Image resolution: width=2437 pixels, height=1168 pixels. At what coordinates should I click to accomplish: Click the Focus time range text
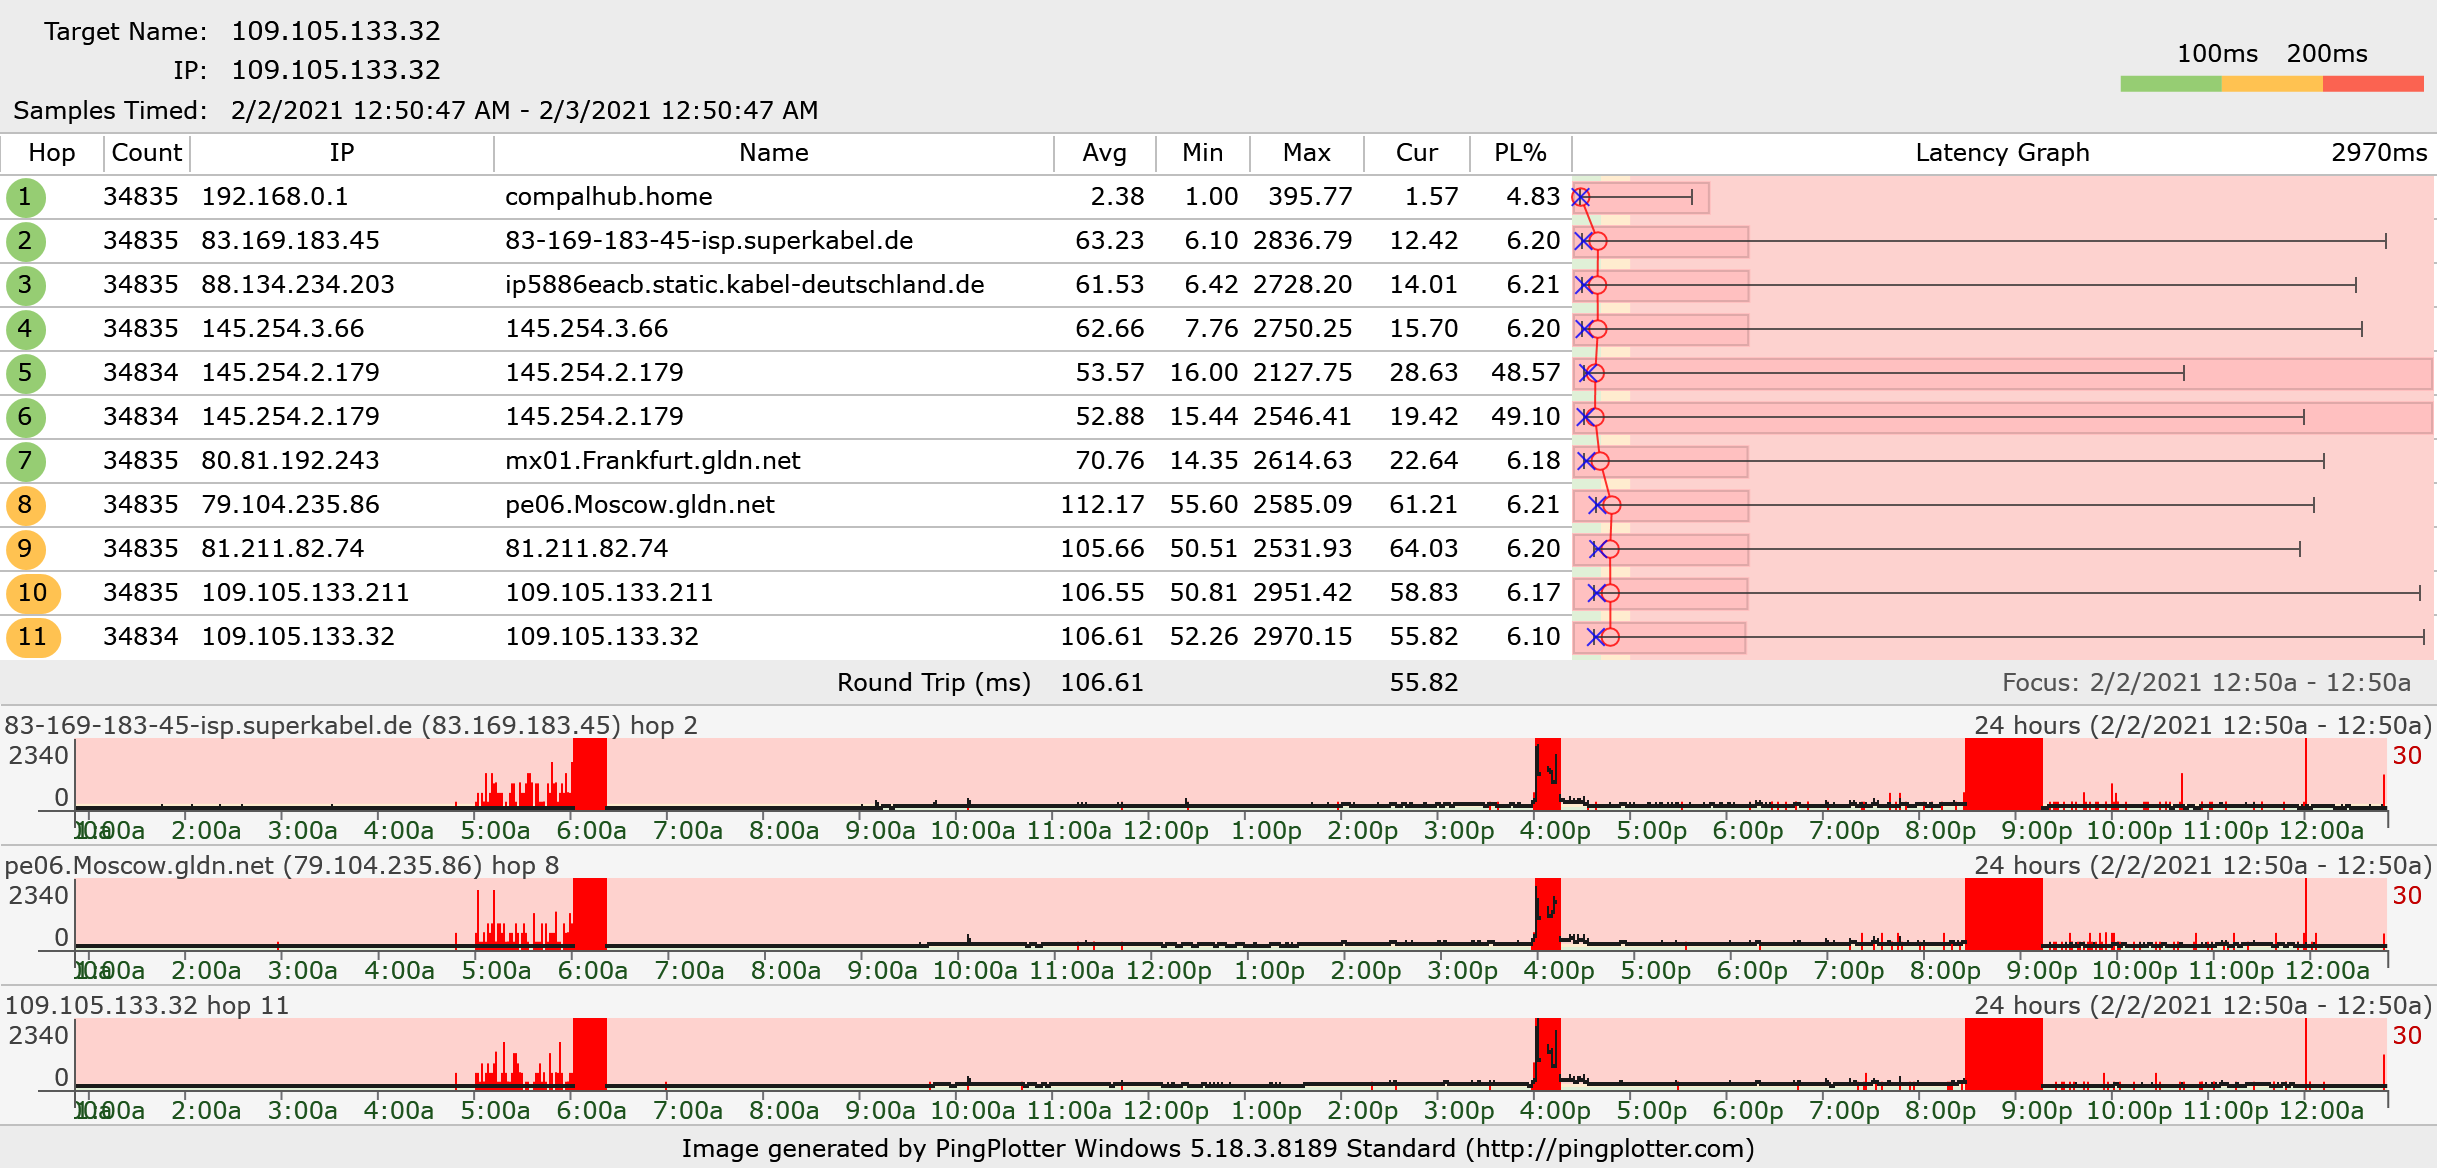(x=2207, y=683)
